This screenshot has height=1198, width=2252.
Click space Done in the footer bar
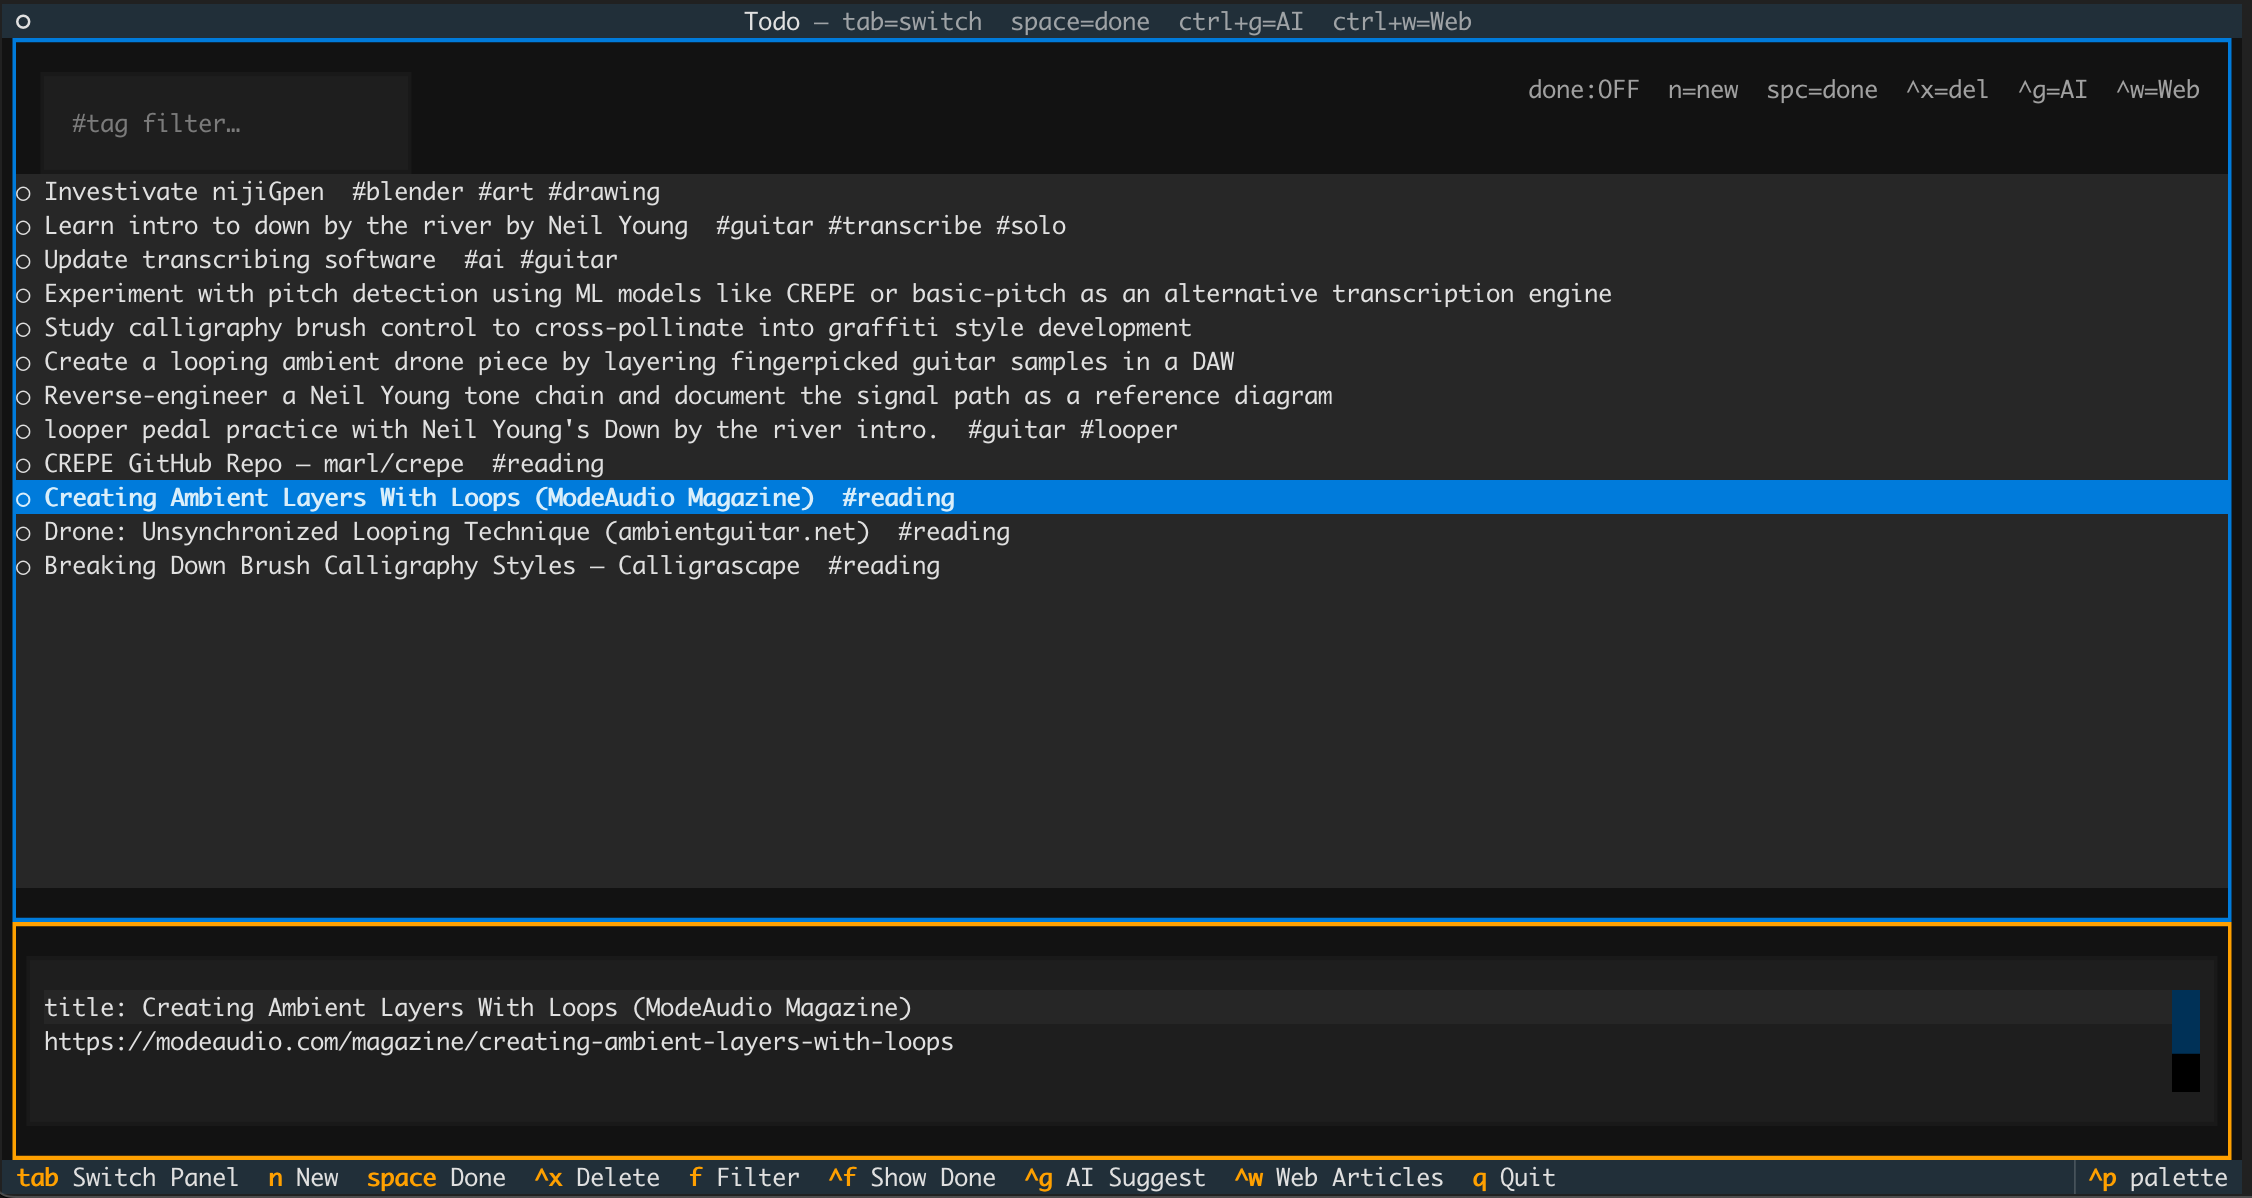pos(436,1178)
